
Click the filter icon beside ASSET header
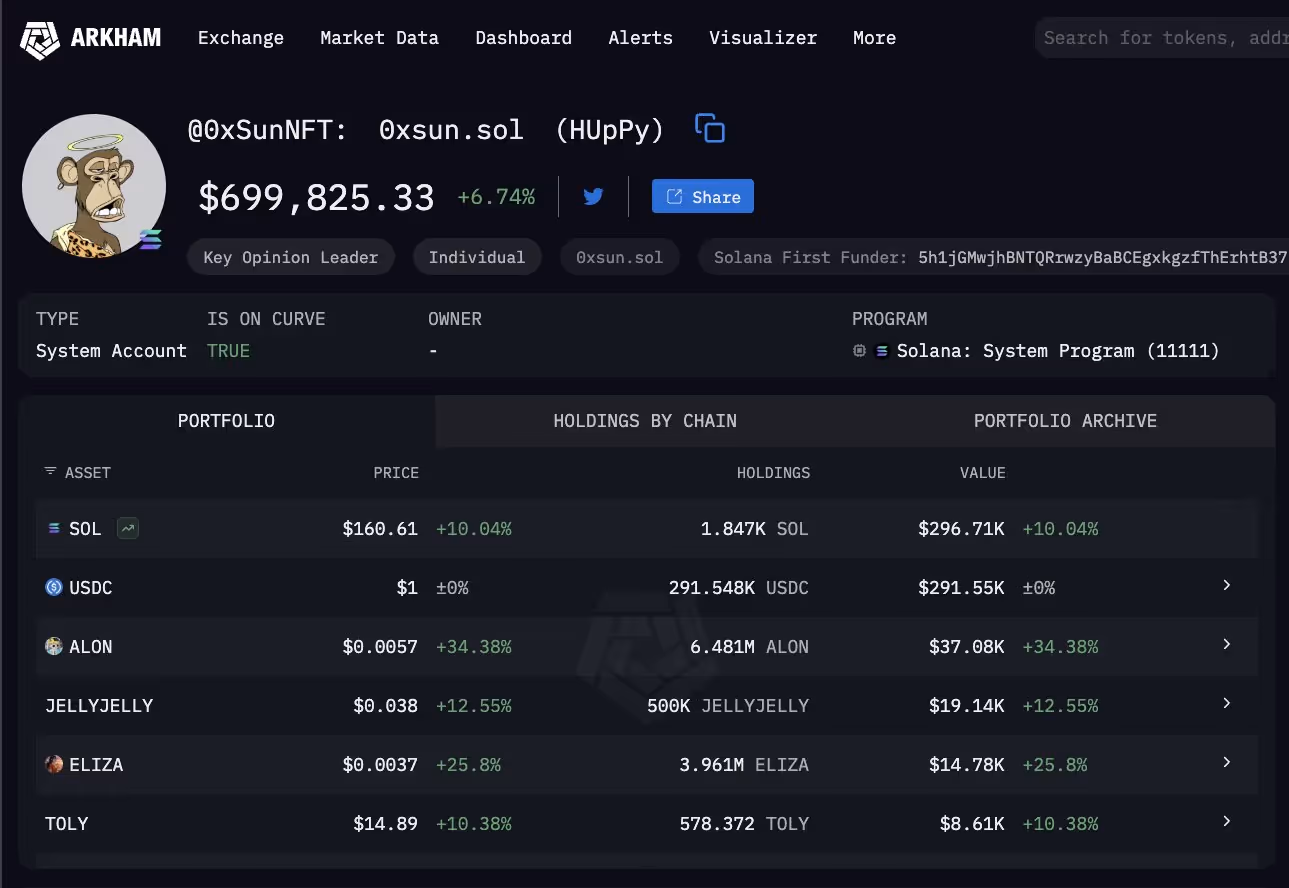point(51,471)
